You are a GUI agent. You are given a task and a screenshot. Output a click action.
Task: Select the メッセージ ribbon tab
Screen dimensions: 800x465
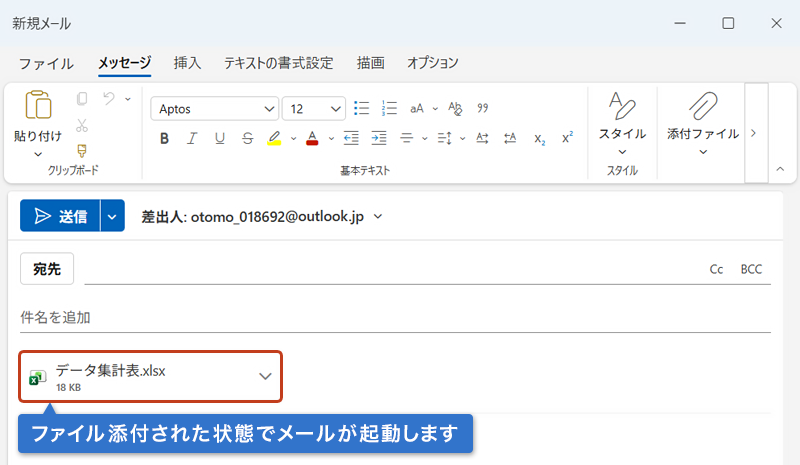pyautogui.click(x=124, y=63)
